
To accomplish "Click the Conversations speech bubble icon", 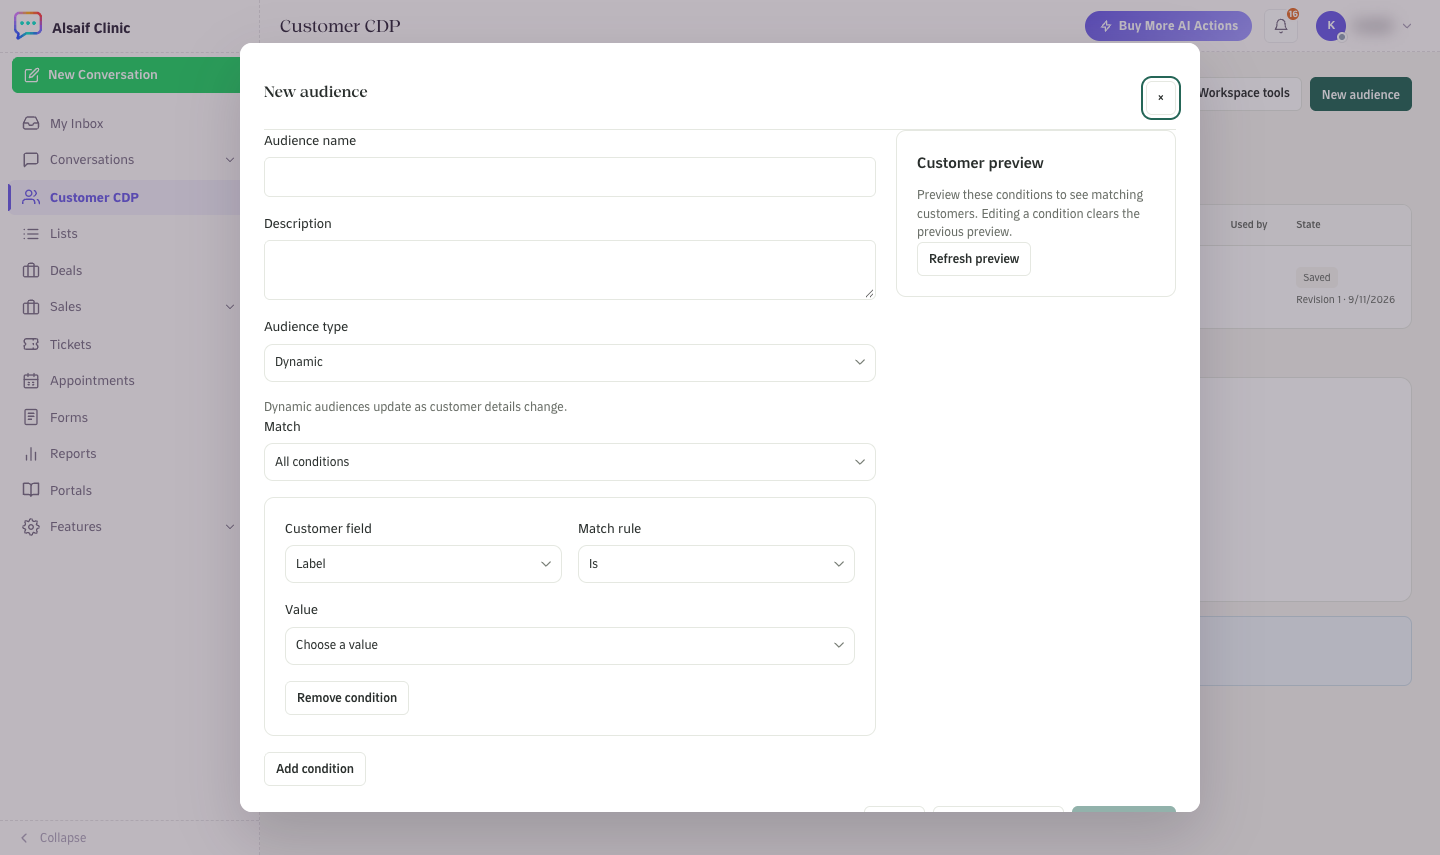I will click(x=31, y=160).
